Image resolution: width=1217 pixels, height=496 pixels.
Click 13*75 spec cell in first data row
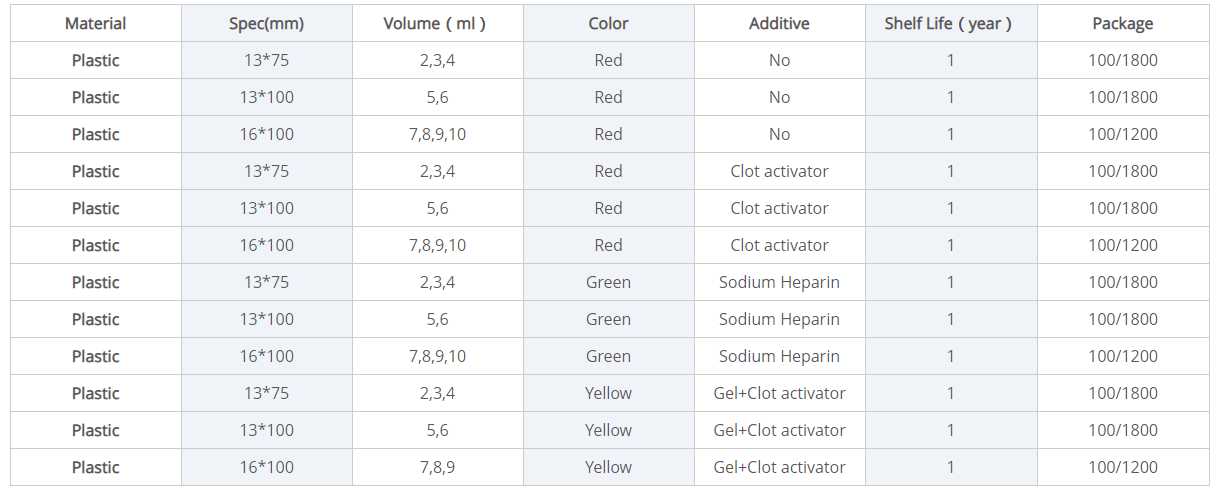(x=266, y=60)
